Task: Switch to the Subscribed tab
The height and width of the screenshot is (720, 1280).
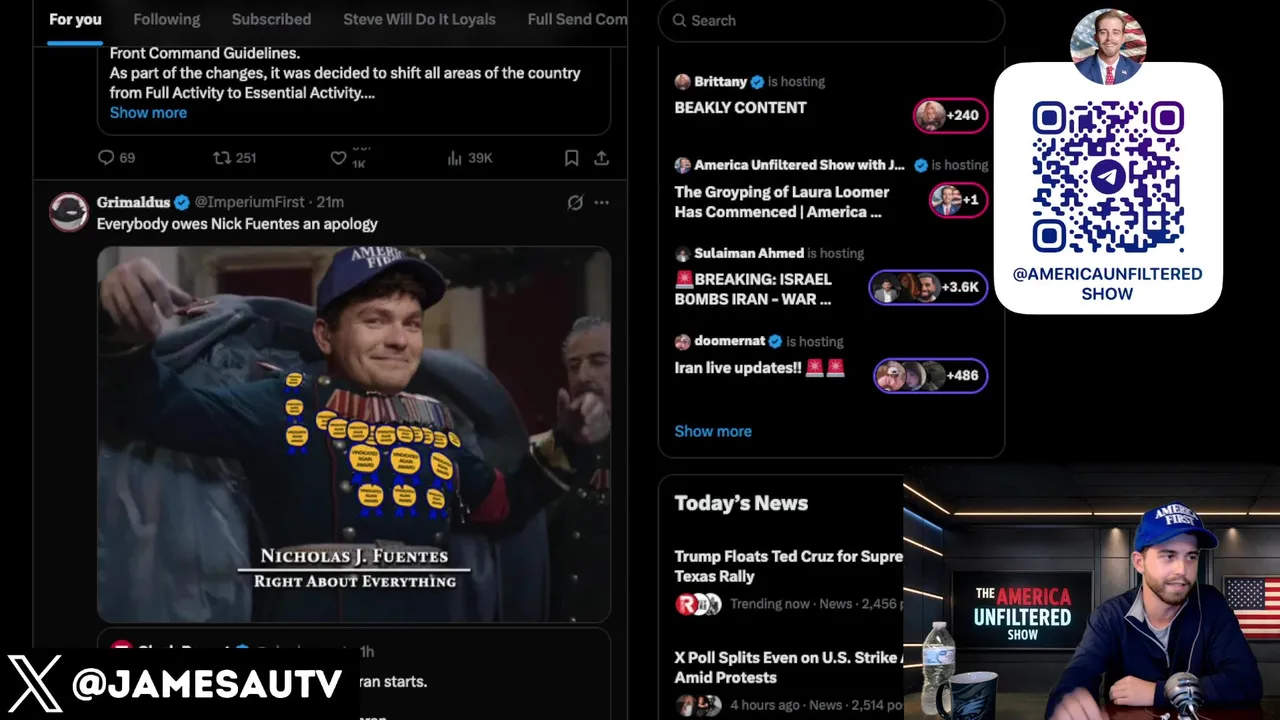Action: 271,19
